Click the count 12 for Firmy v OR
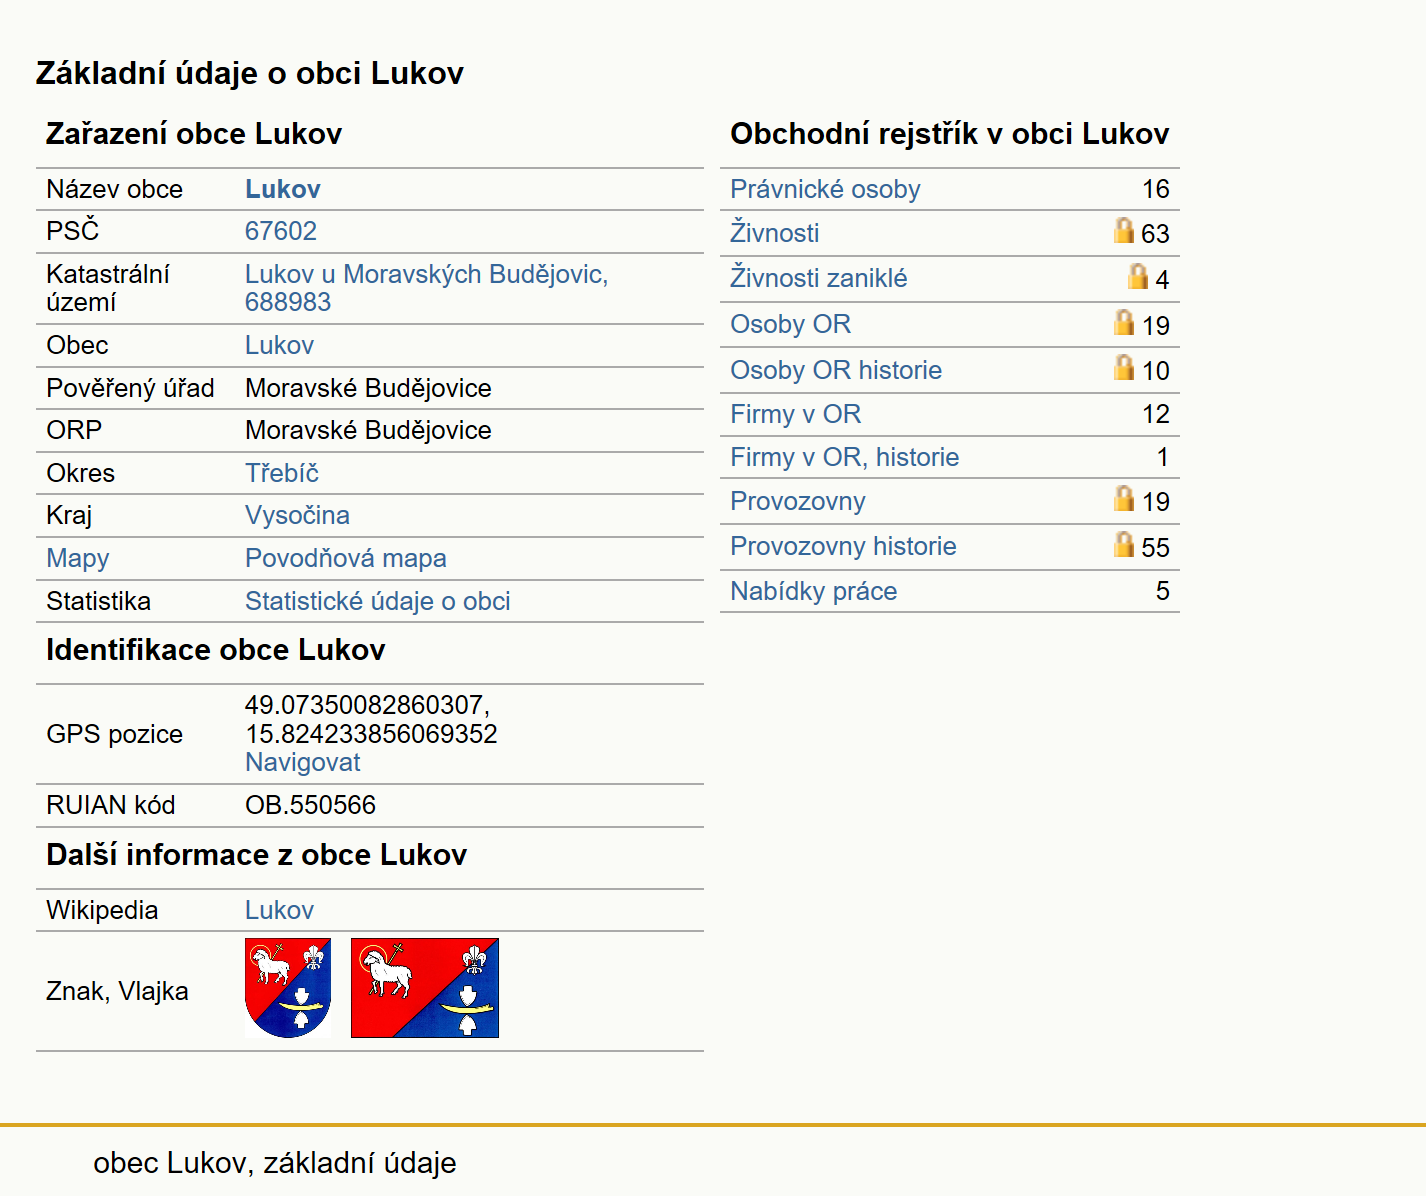1426x1196 pixels. click(1156, 414)
